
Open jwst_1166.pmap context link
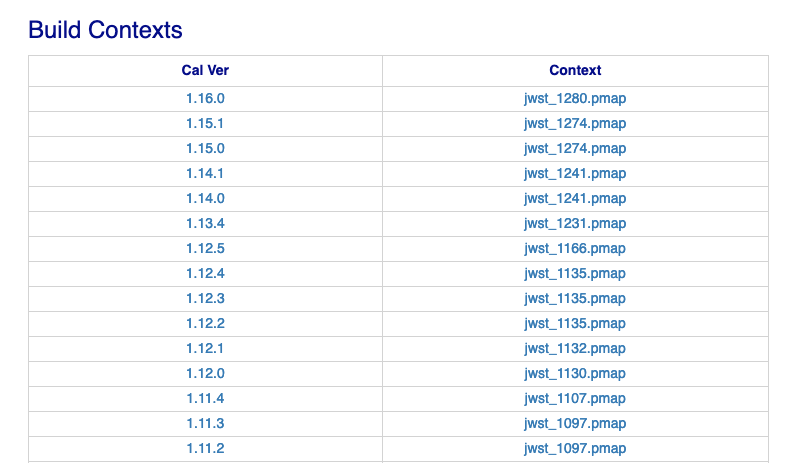[575, 248]
